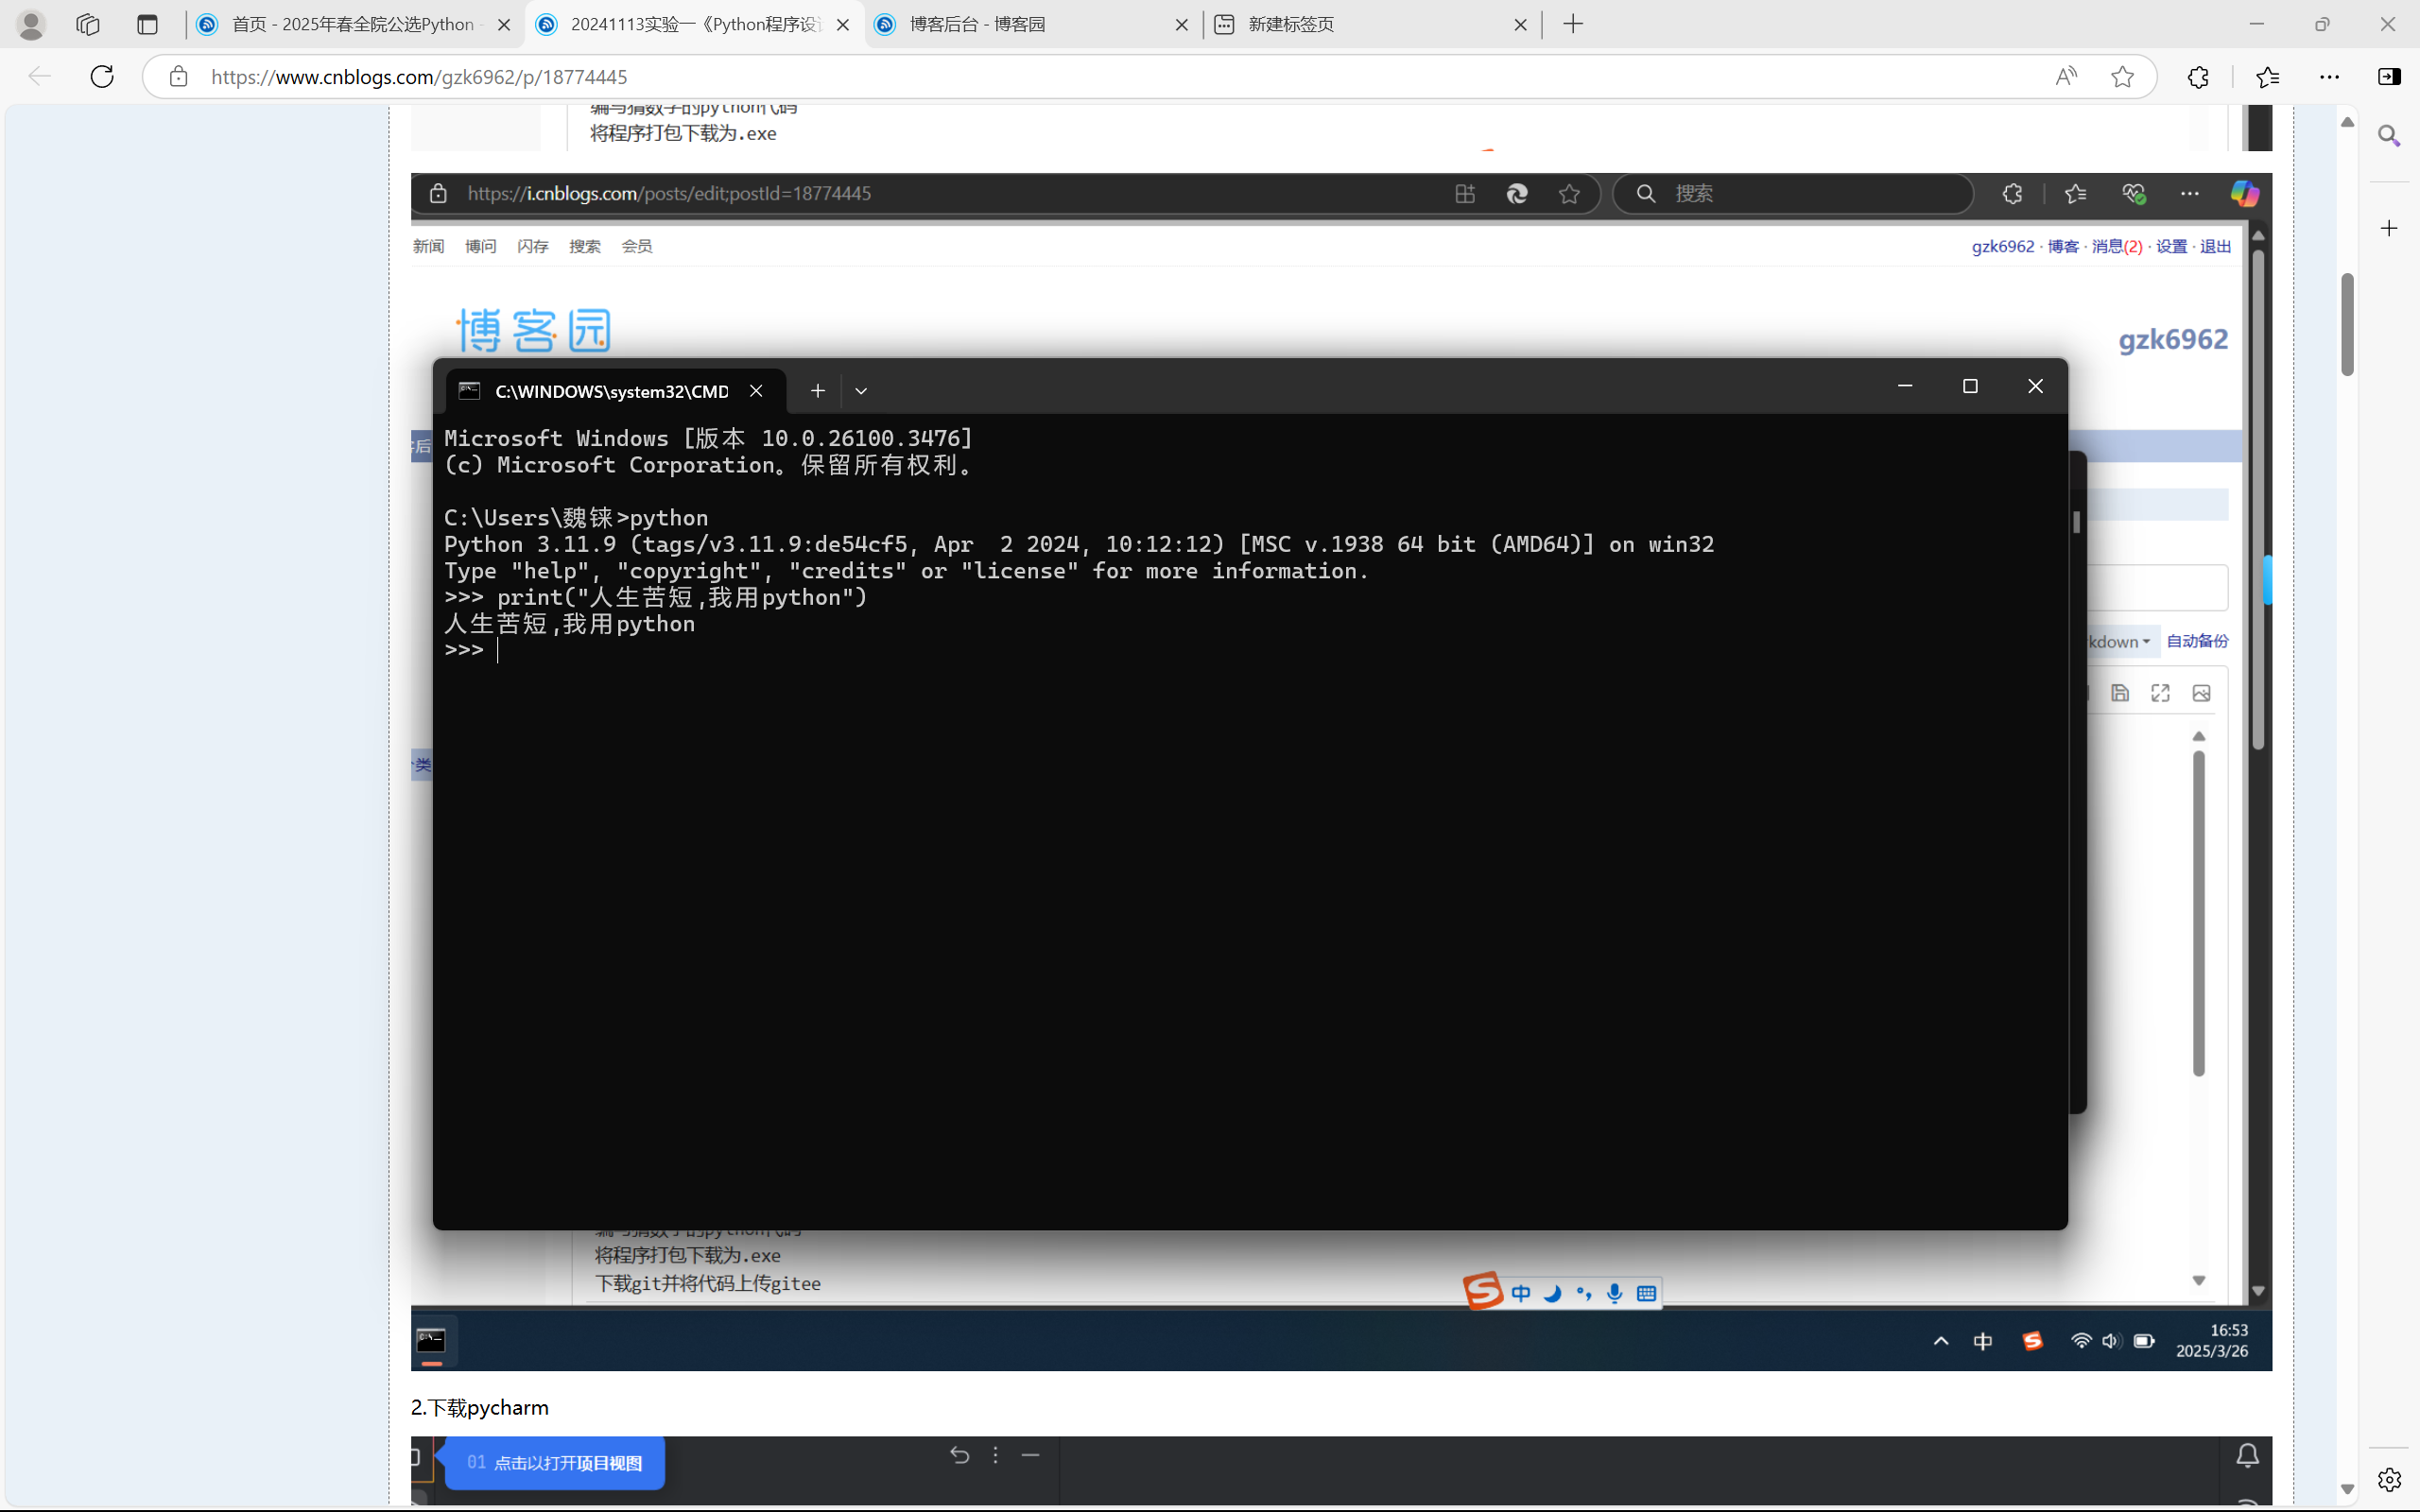Click the browser refresh icon
Screen dimensions: 2420x1512
pyautogui.click(x=102, y=76)
